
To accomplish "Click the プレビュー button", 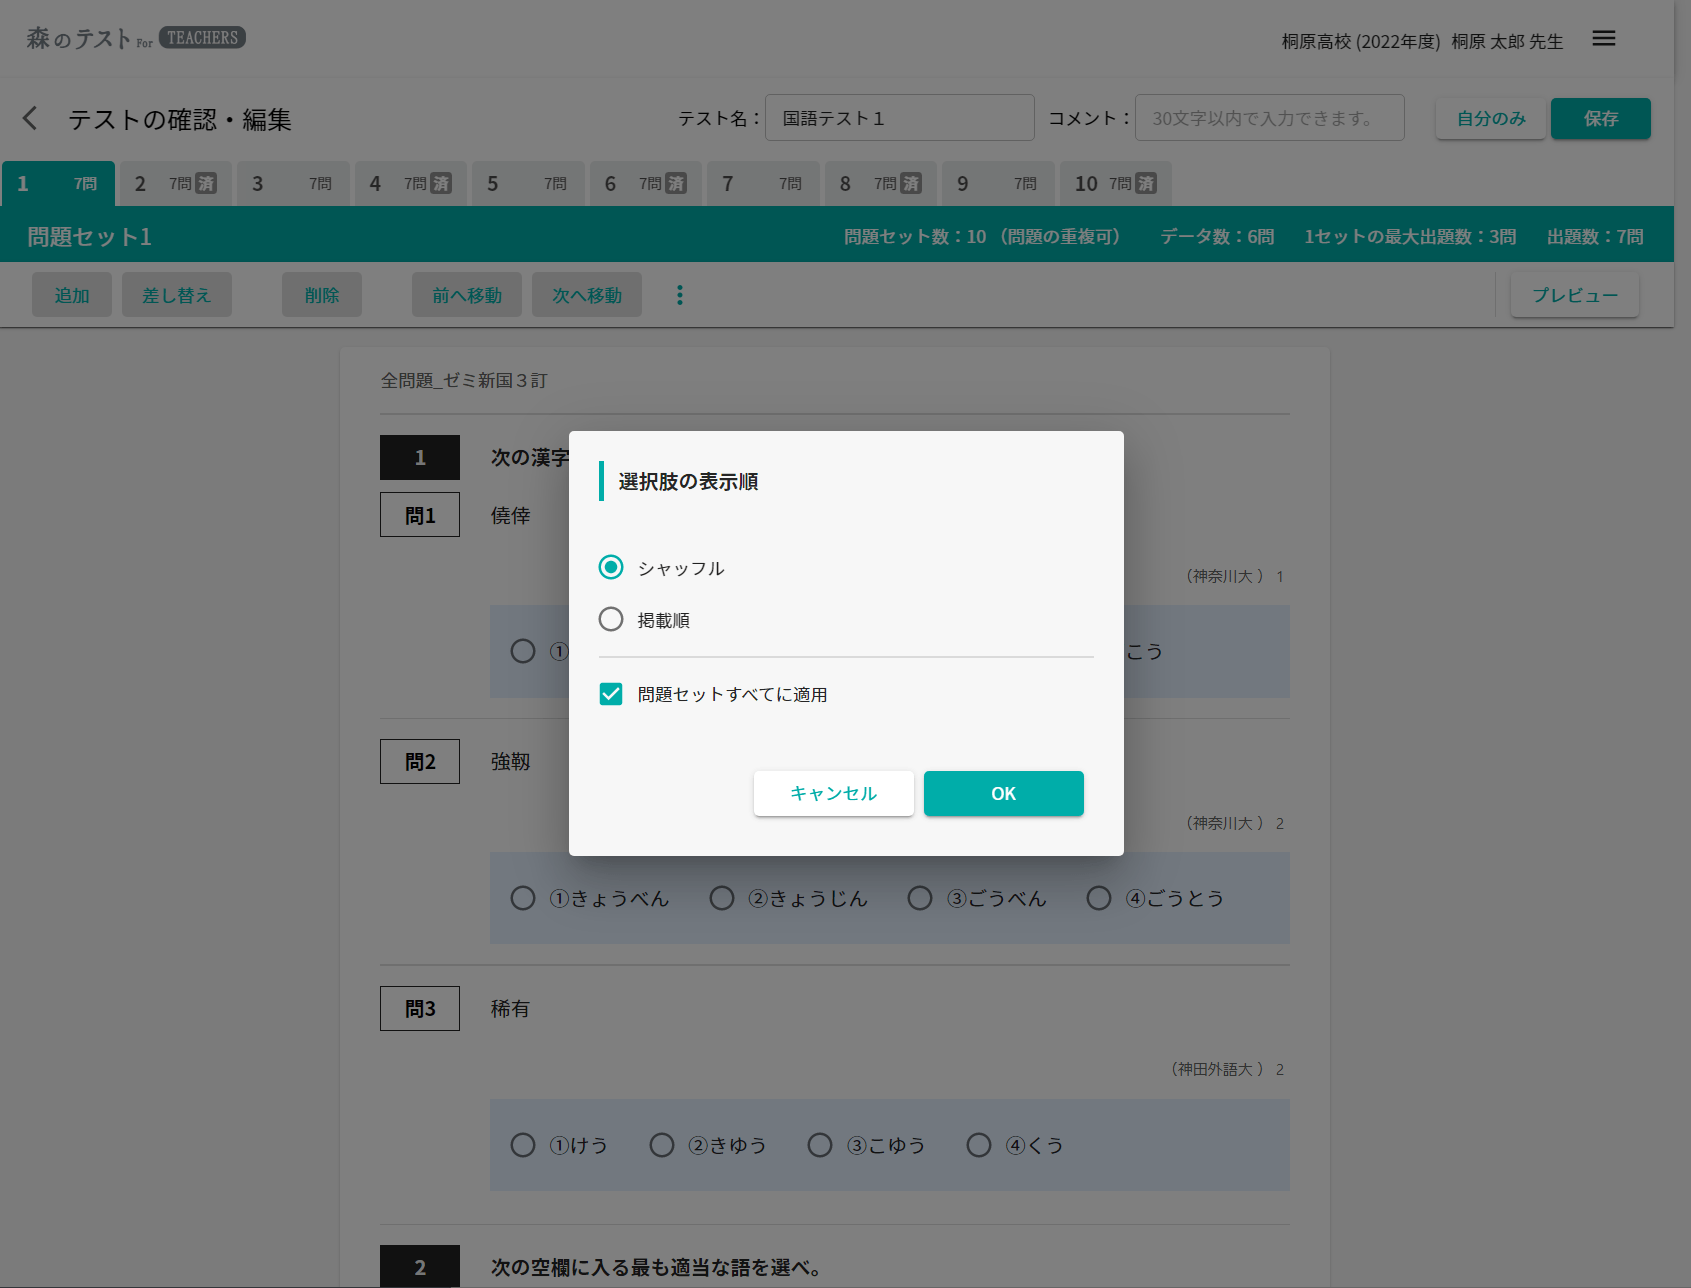I will [1574, 295].
